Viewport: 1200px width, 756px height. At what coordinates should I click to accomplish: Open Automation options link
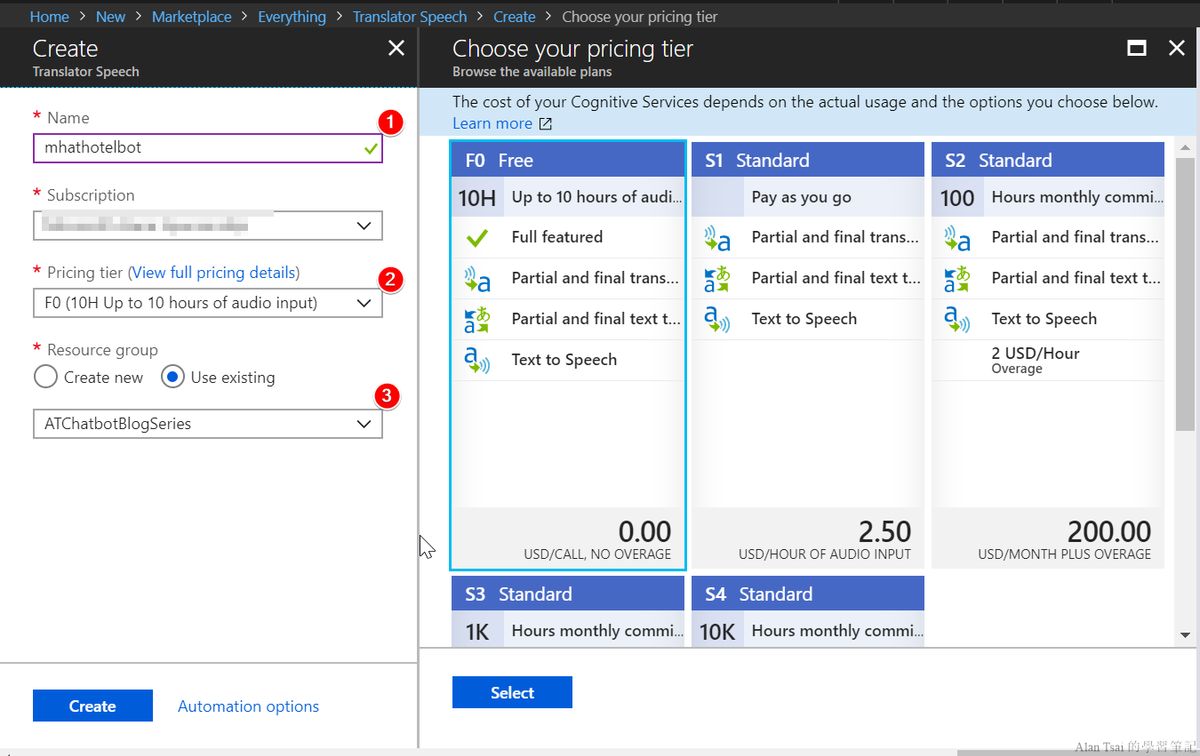click(x=248, y=706)
